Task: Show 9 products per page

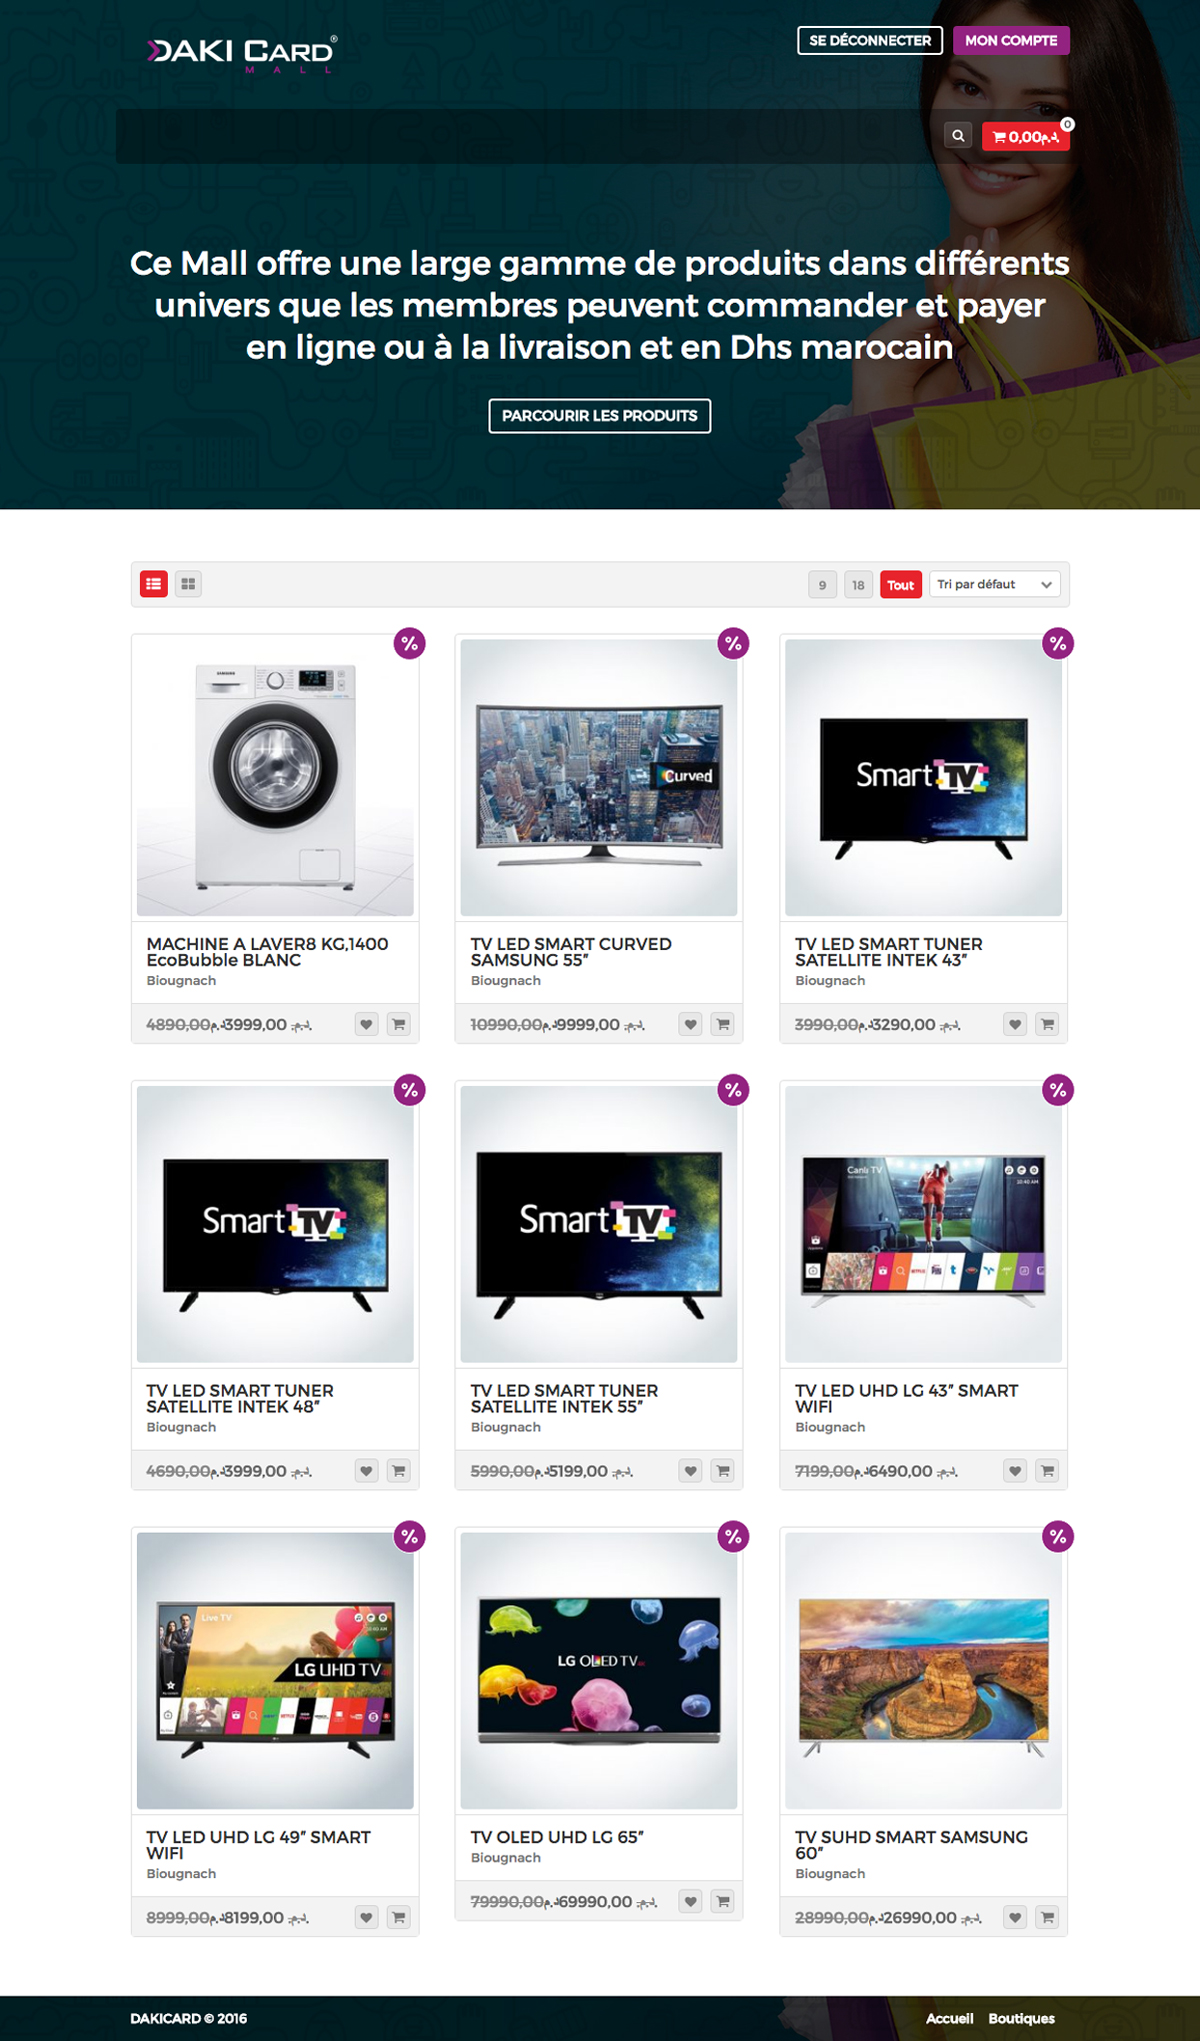Action: (x=822, y=585)
